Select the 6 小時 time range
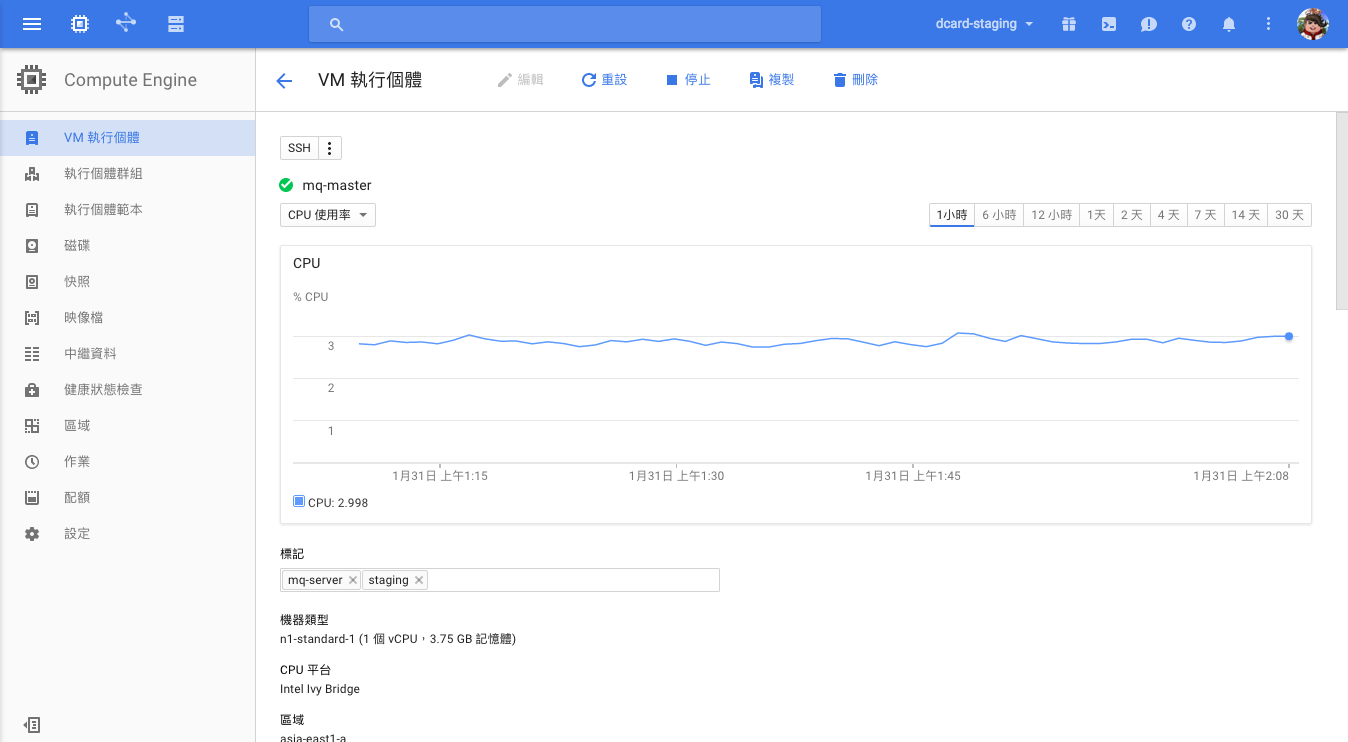 tap(999, 215)
